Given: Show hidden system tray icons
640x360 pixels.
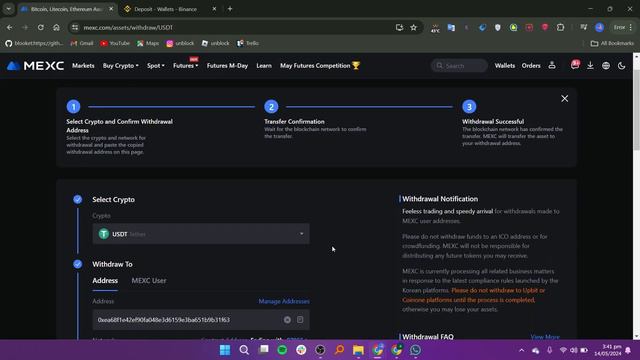Looking at the screenshot, I should 522,350.
